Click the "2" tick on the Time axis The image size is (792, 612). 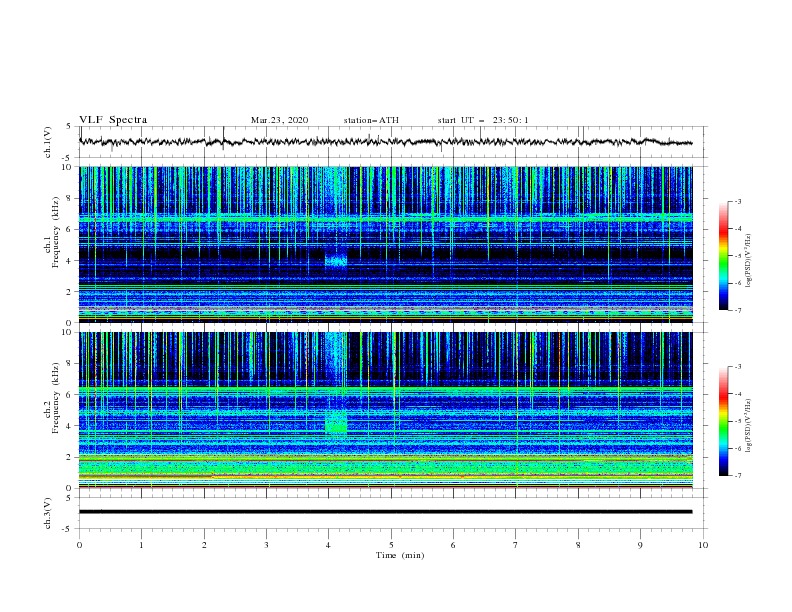(x=204, y=545)
